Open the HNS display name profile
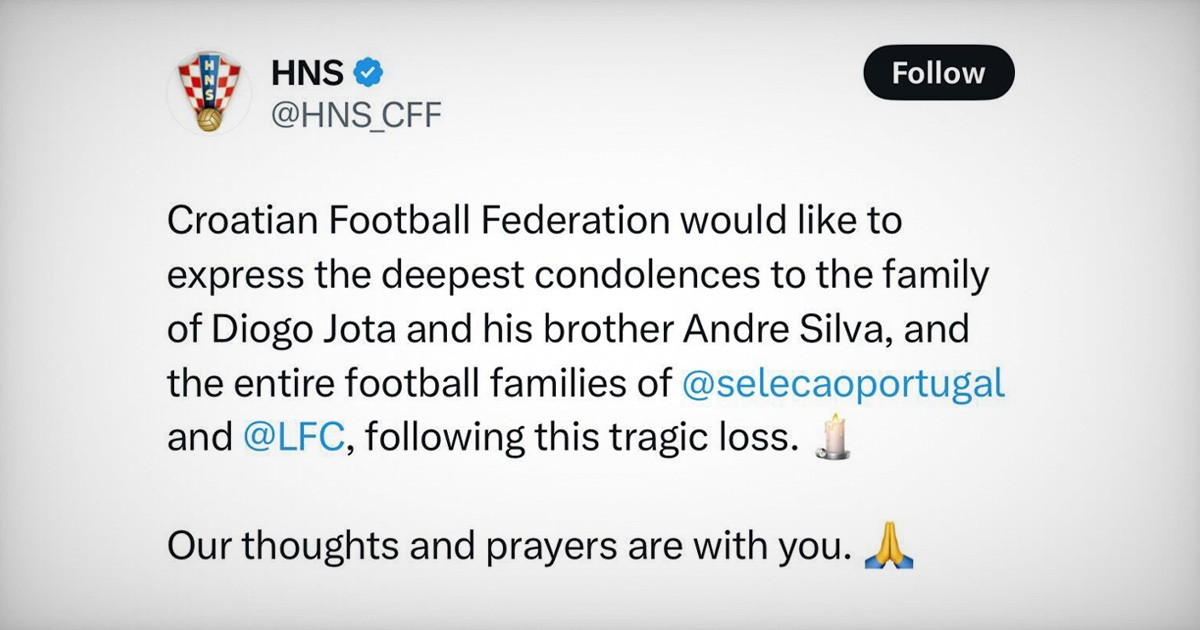Image resolution: width=1200 pixels, height=630 pixels. 307,72
